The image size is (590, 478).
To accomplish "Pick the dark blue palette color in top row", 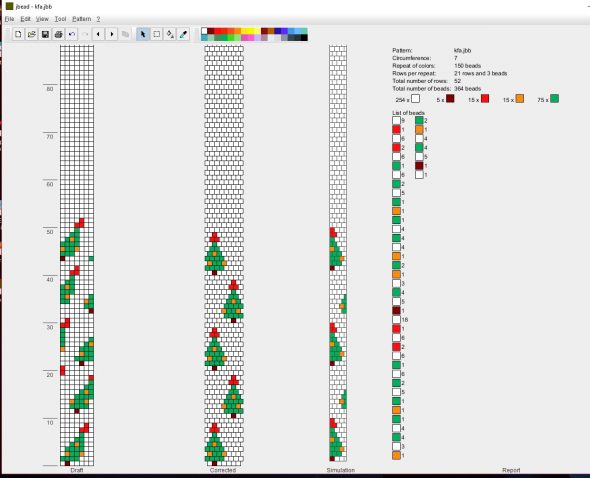I will point(278,31).
